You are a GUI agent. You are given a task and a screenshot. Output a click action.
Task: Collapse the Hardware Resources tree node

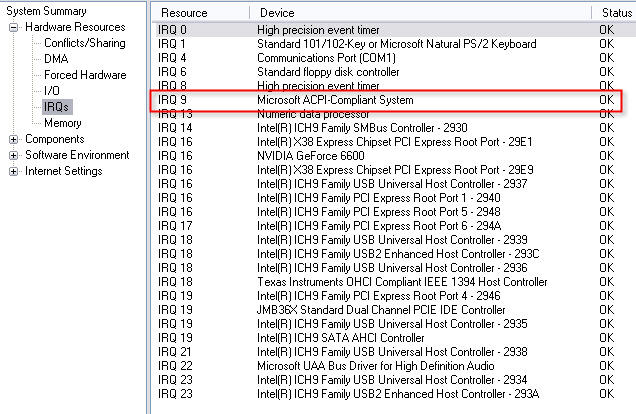pos(14,27)
